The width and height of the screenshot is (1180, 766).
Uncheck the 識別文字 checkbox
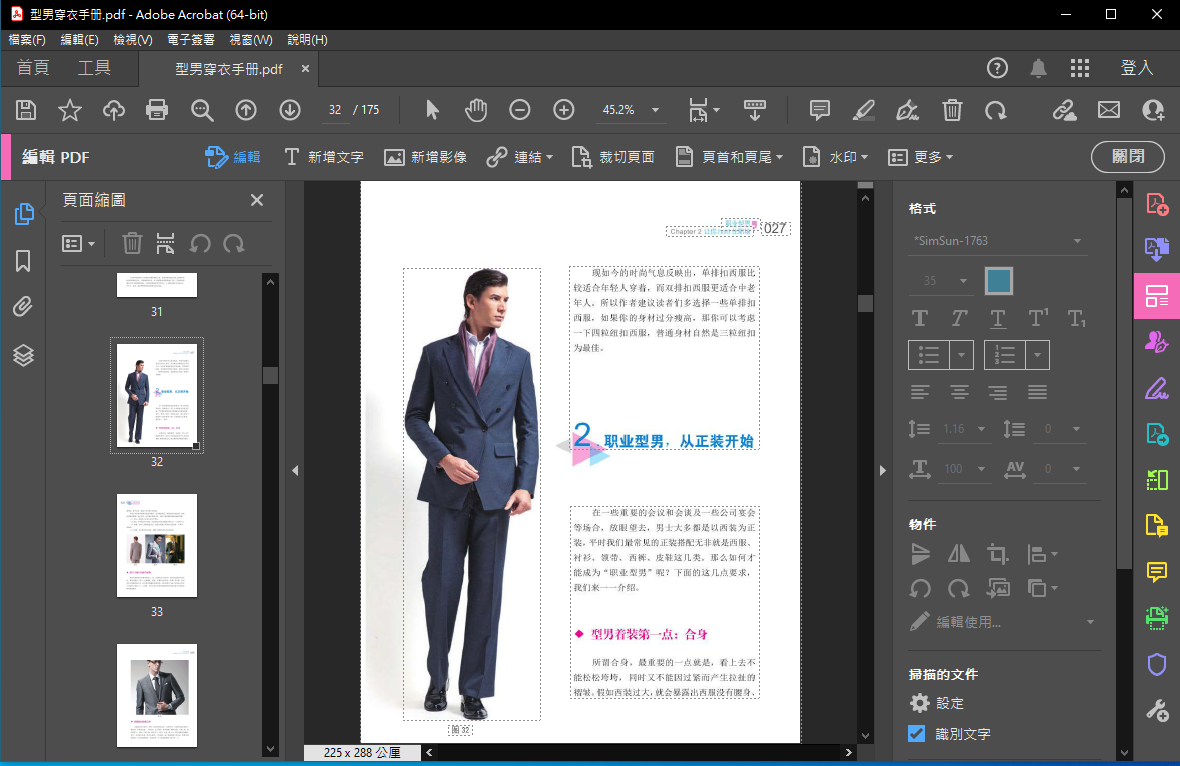click(917, 733)
